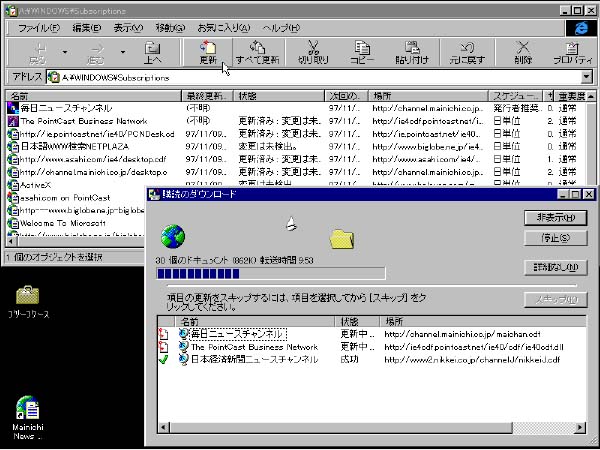Expand the address bar dropdown

pos(587,78)
